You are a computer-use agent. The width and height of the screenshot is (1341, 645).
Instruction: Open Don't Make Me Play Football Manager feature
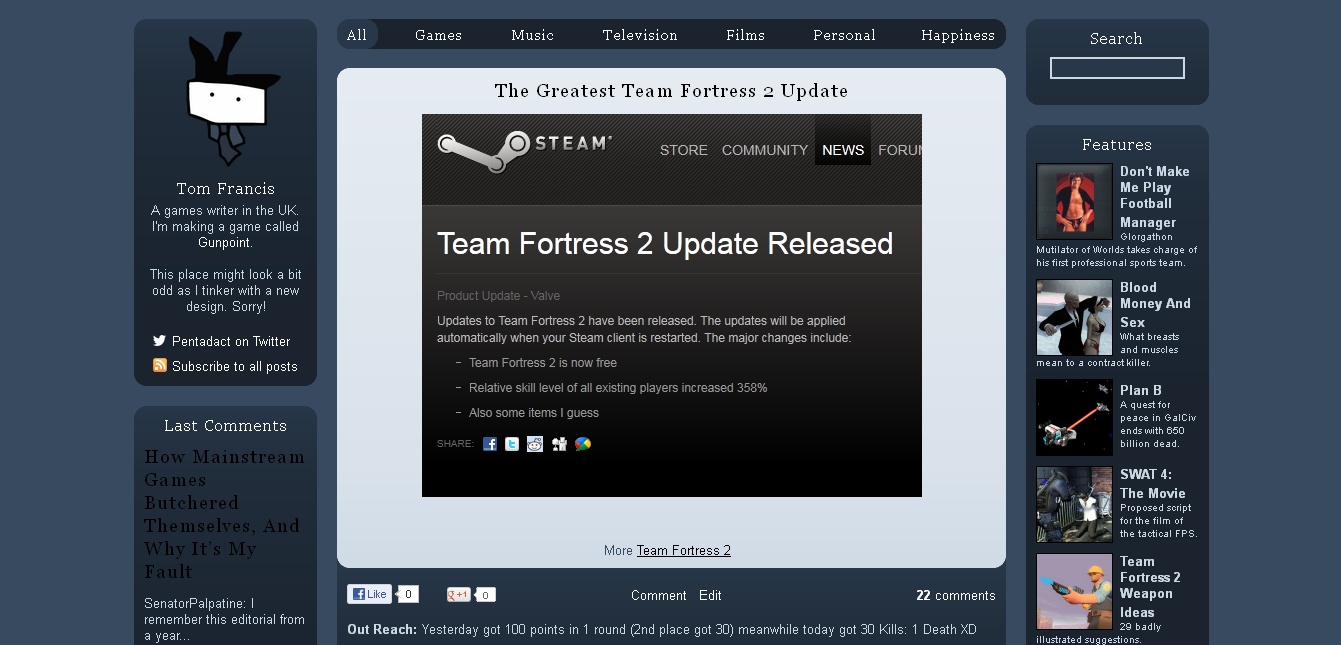pyautogui.click(x=1155, y=196)
